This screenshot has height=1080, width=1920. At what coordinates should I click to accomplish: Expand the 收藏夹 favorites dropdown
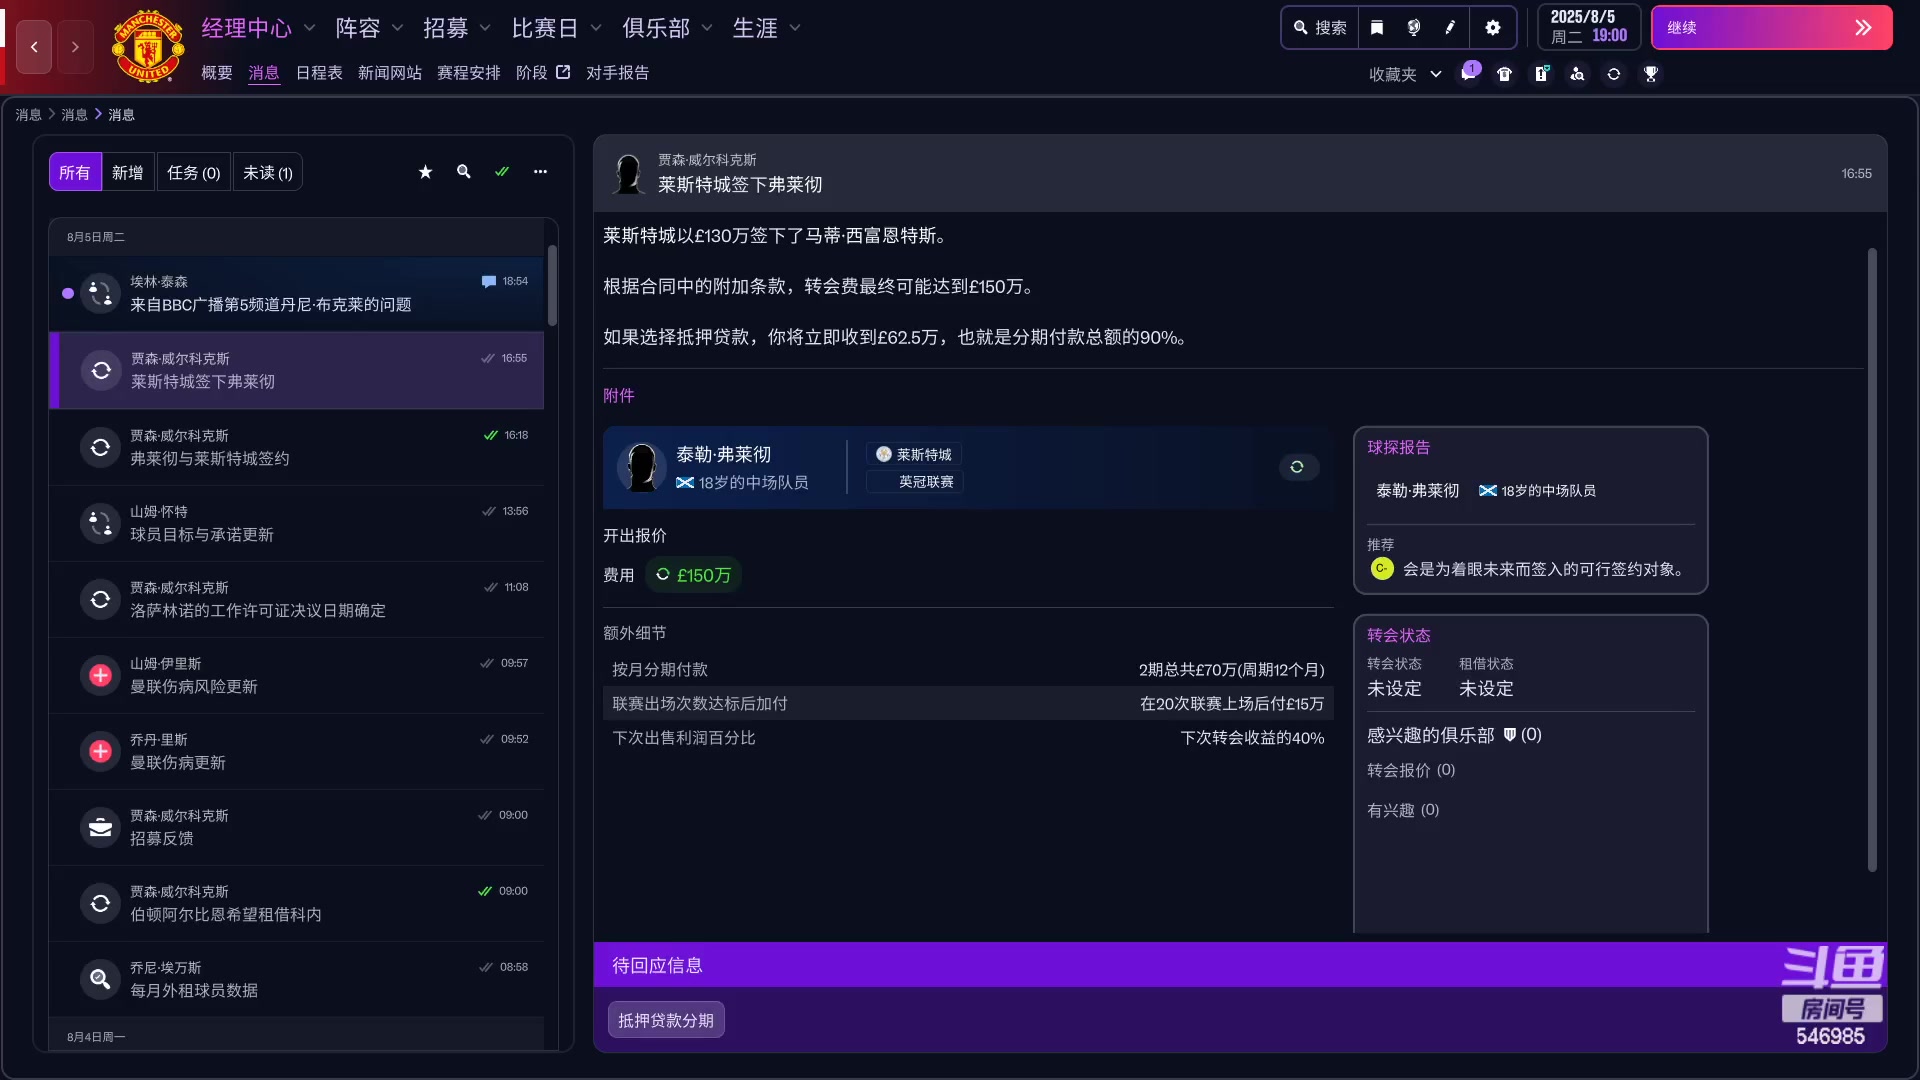pyautogui.click(x=1436, y=74)
